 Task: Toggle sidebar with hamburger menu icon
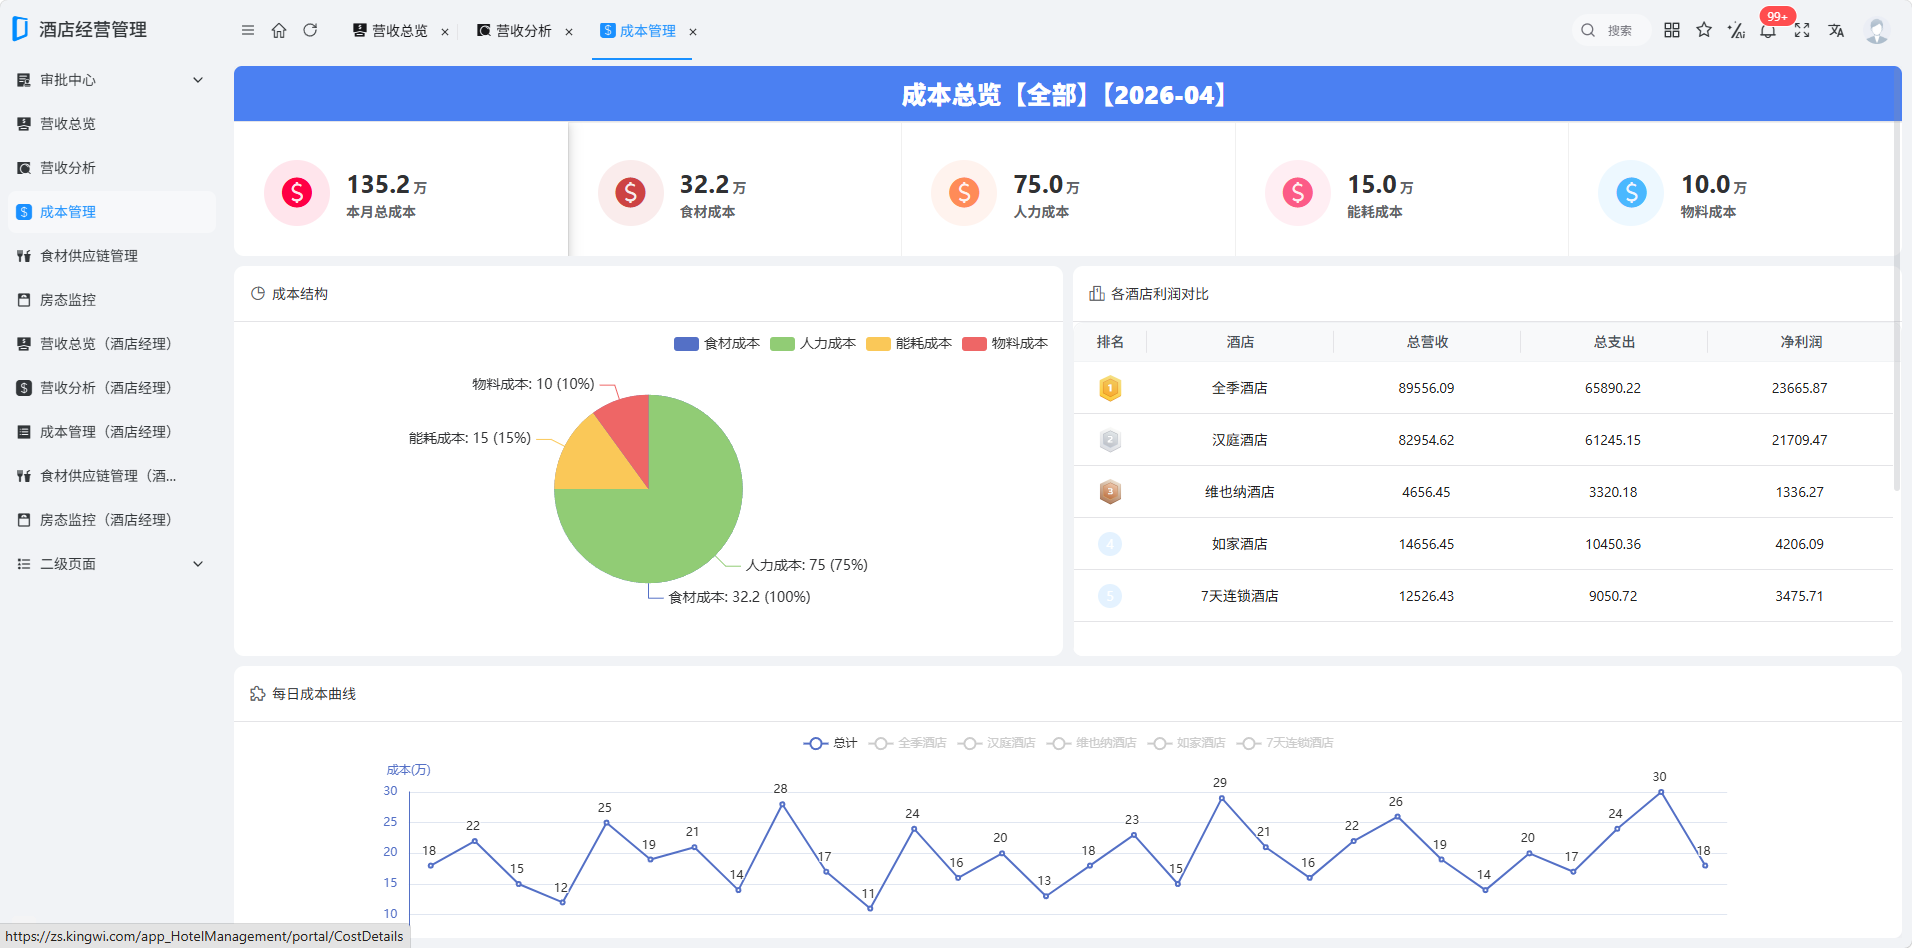[x=248, y=31]
